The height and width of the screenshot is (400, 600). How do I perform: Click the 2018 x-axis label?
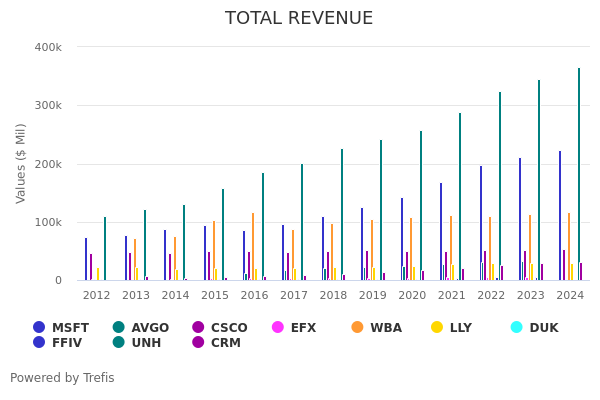[x=334, y=295]
